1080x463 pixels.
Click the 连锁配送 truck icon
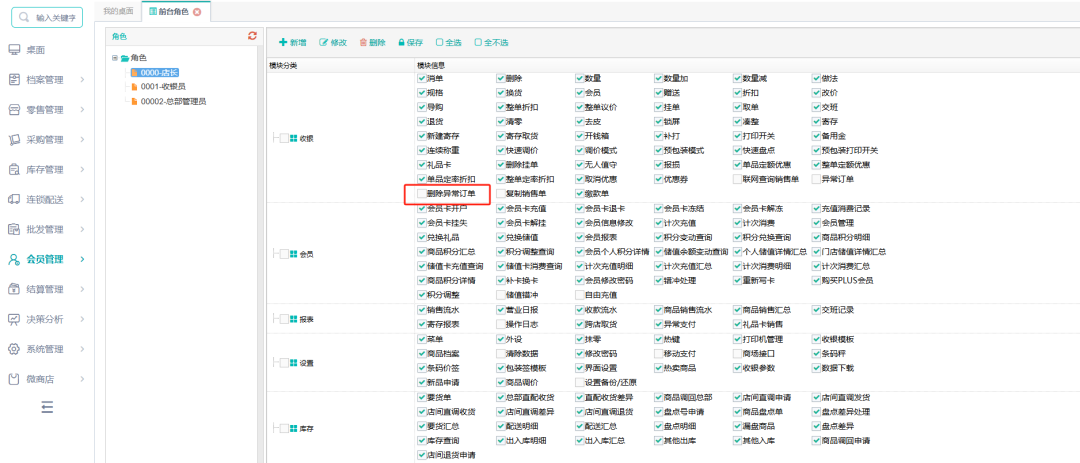pyautogui.click(x=14, y=199)
